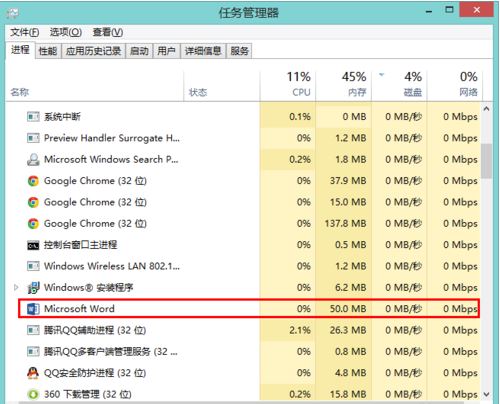Click the 腾讯QQ多客户端管理服务 icon

click(x=33, y=352)
